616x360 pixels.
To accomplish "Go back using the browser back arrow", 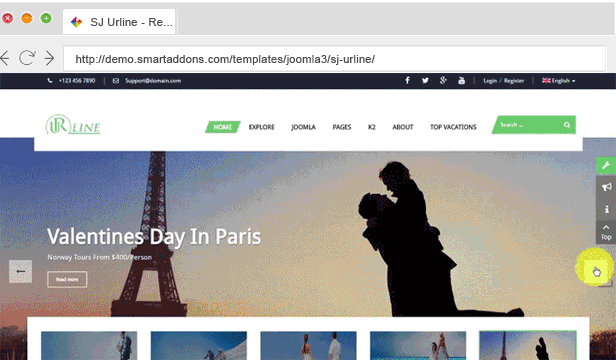I will pyautogui.click(x=5, y=58).
